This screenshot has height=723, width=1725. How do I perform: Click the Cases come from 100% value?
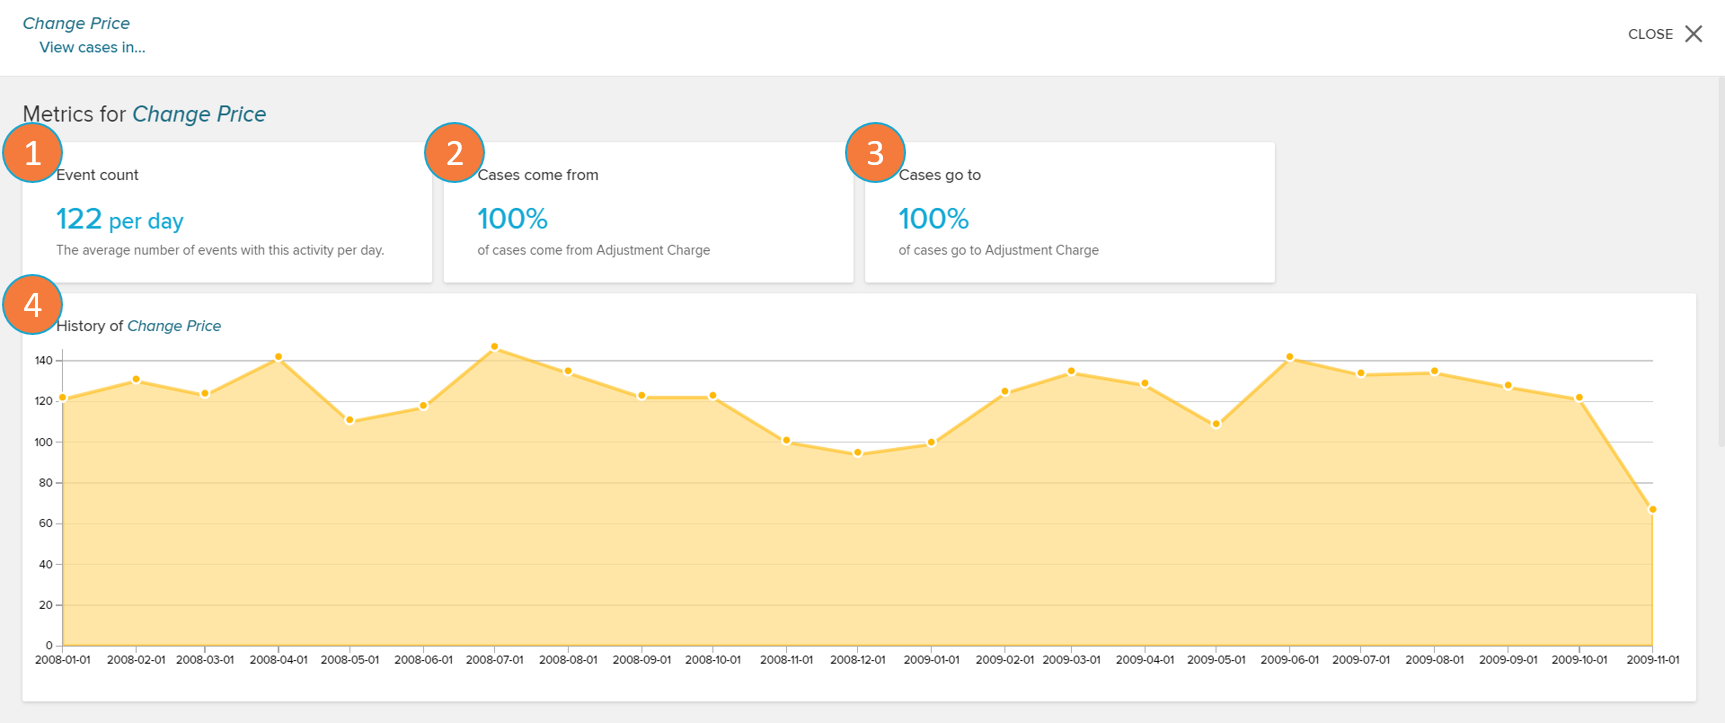pyautogui.click(x=512, y=219)
